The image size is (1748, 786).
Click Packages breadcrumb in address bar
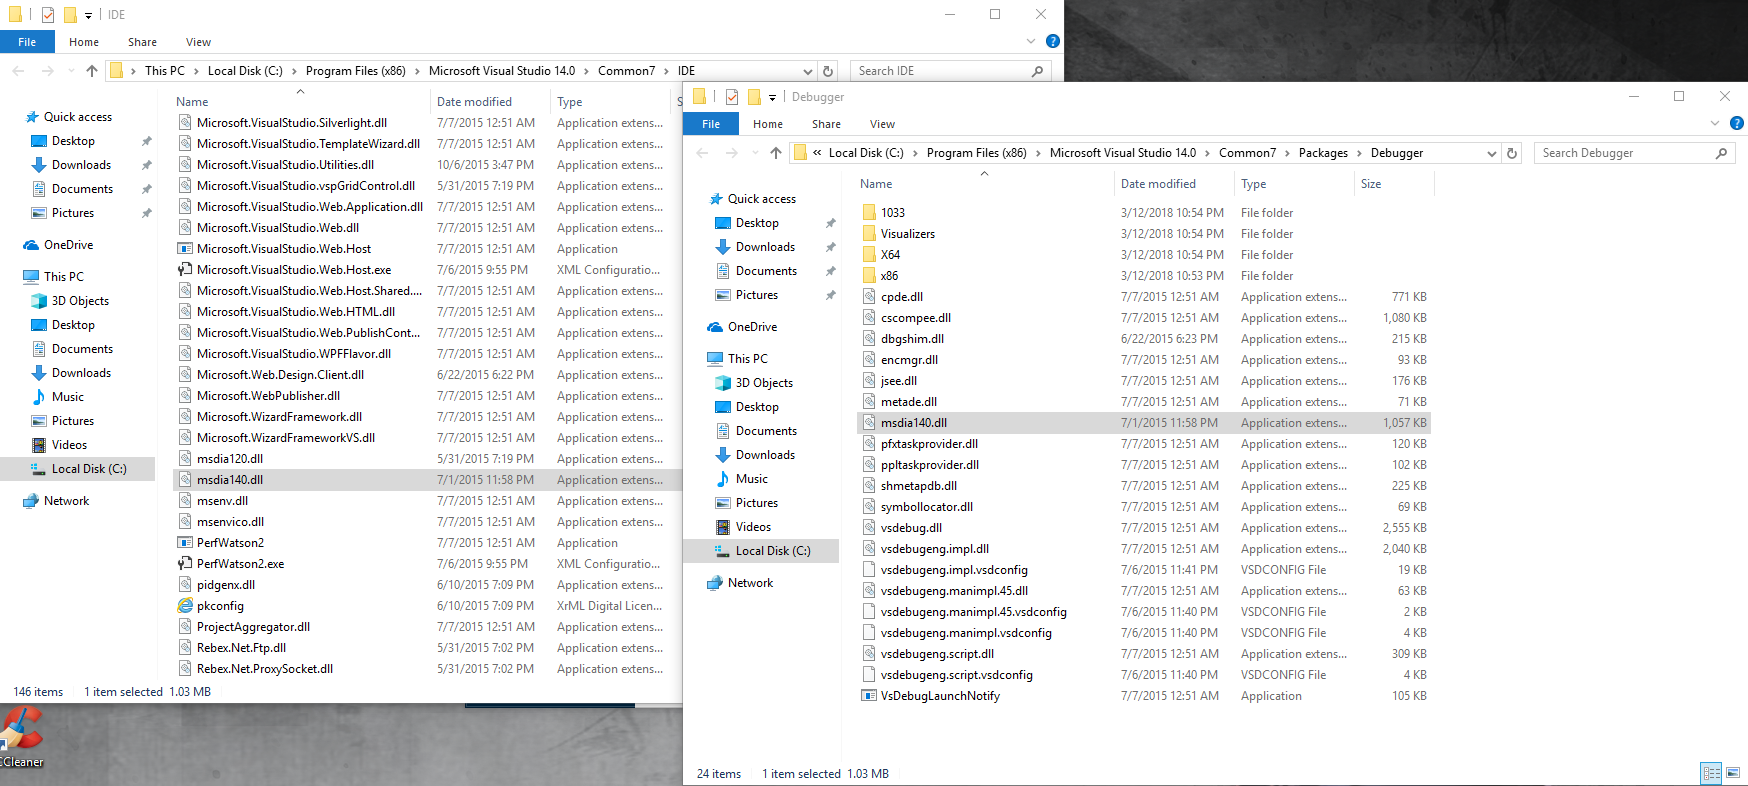1323,153
